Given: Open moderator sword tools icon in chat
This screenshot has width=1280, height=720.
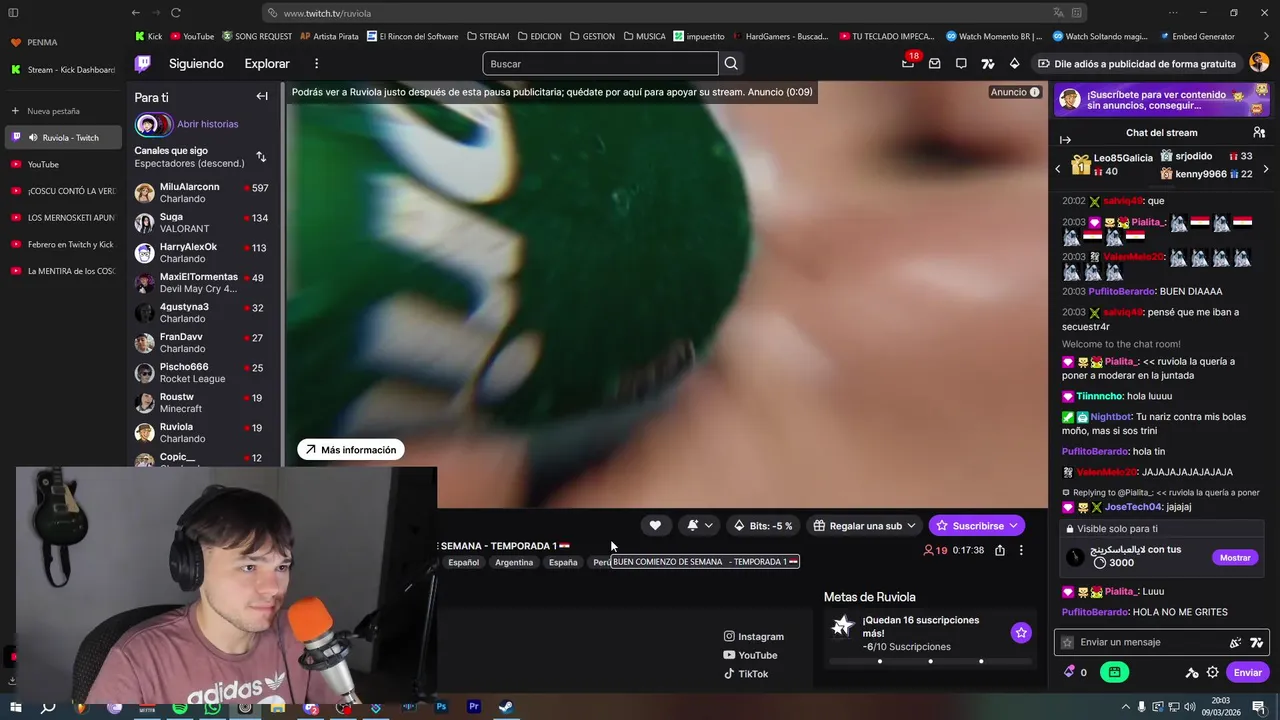Looking at the screenshot, I should (1191, 672).
